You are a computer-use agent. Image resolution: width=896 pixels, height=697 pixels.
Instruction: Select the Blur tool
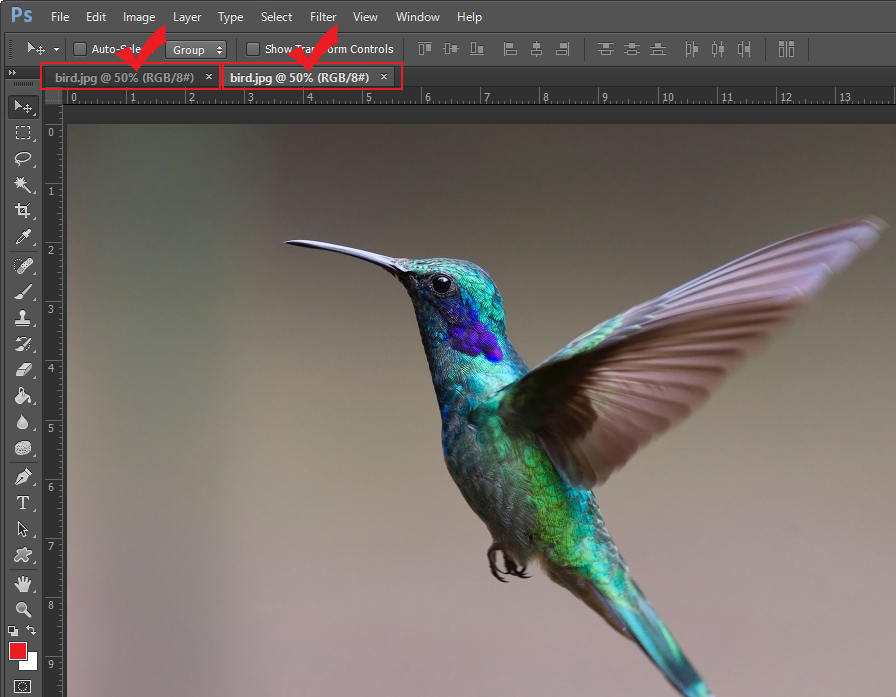tap(23, 422)
